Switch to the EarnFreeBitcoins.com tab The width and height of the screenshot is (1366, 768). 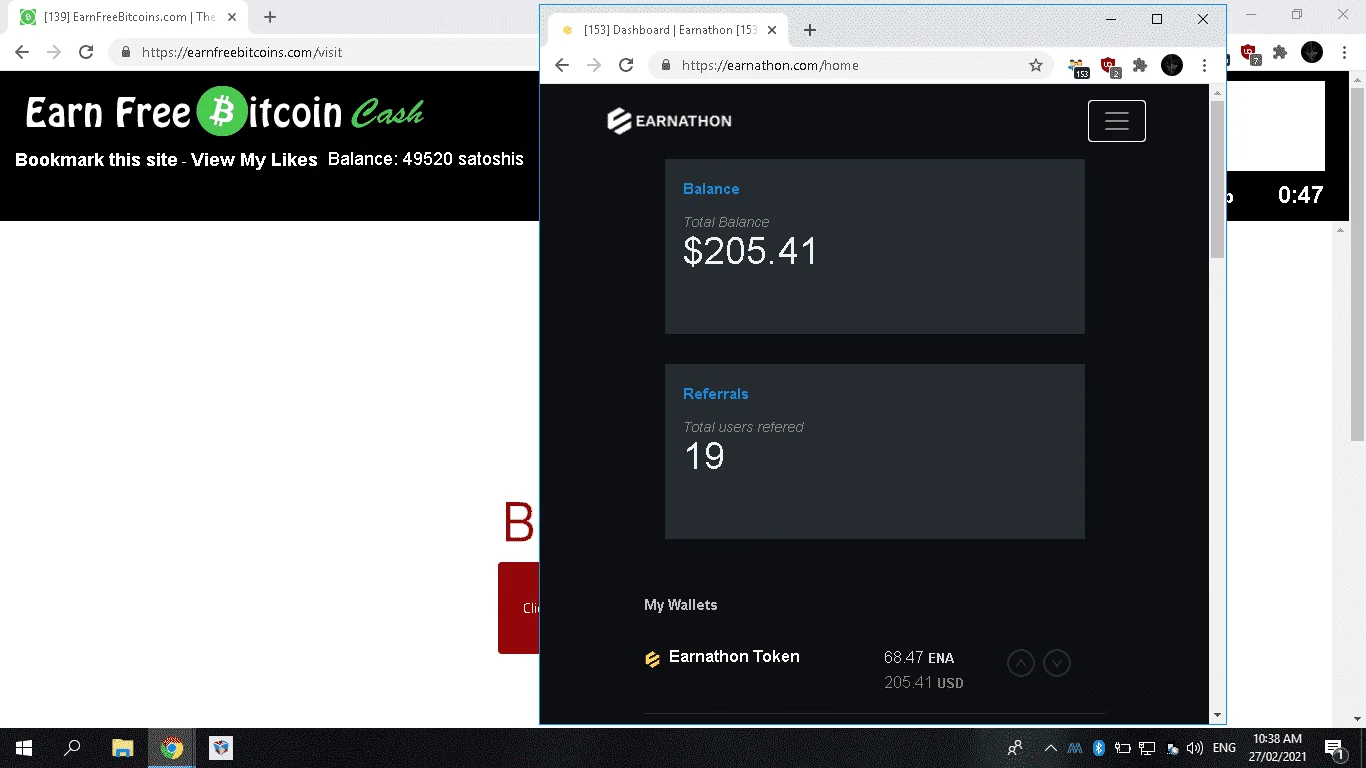[x=128, y=17]
